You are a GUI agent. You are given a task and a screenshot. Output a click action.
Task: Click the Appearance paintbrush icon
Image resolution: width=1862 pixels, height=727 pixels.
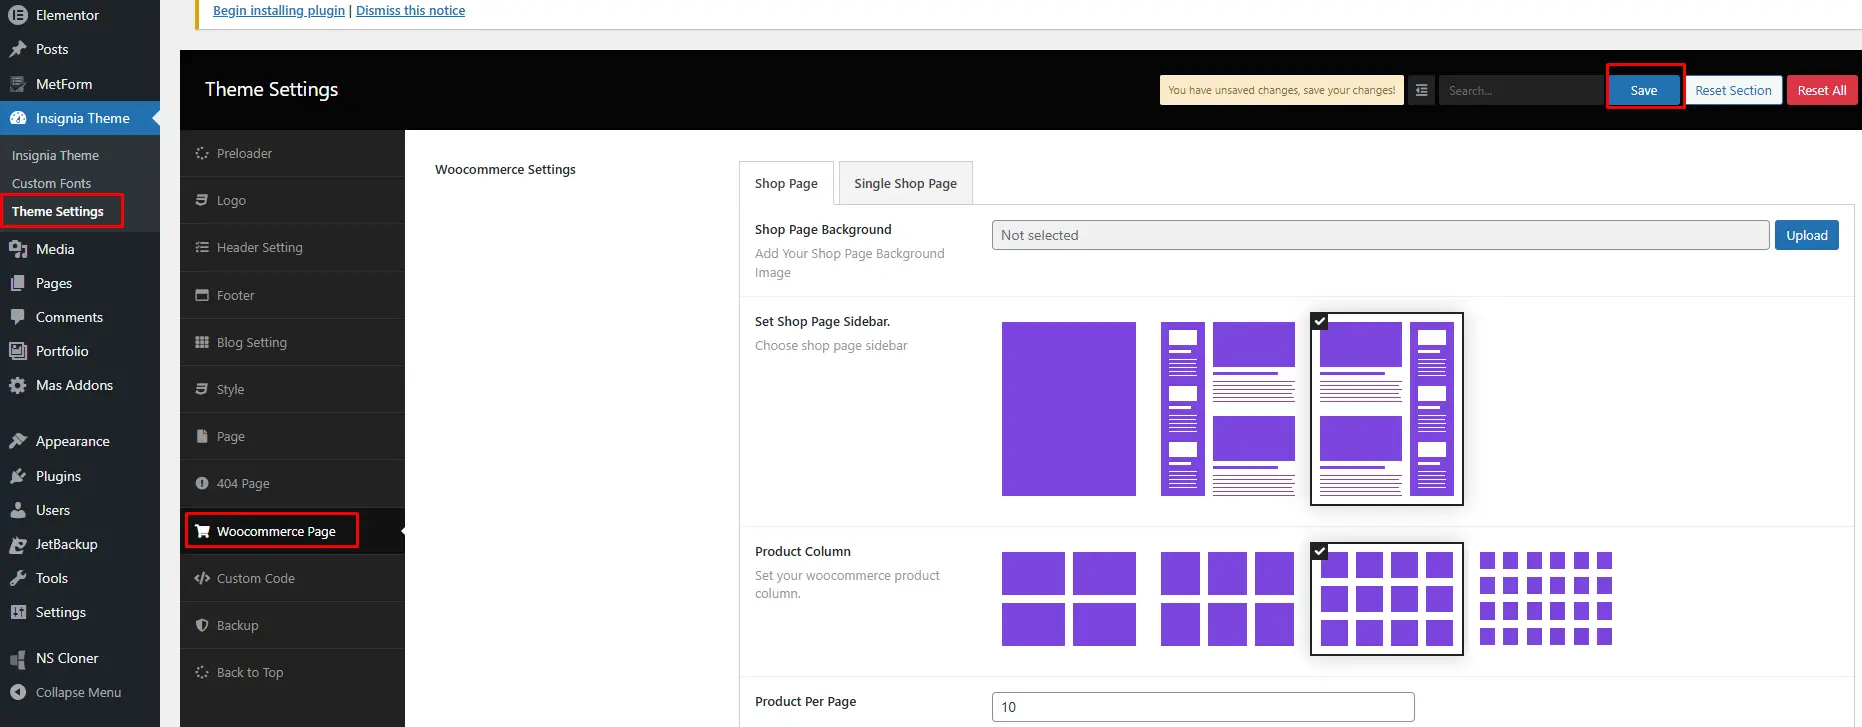click(18, 441)
